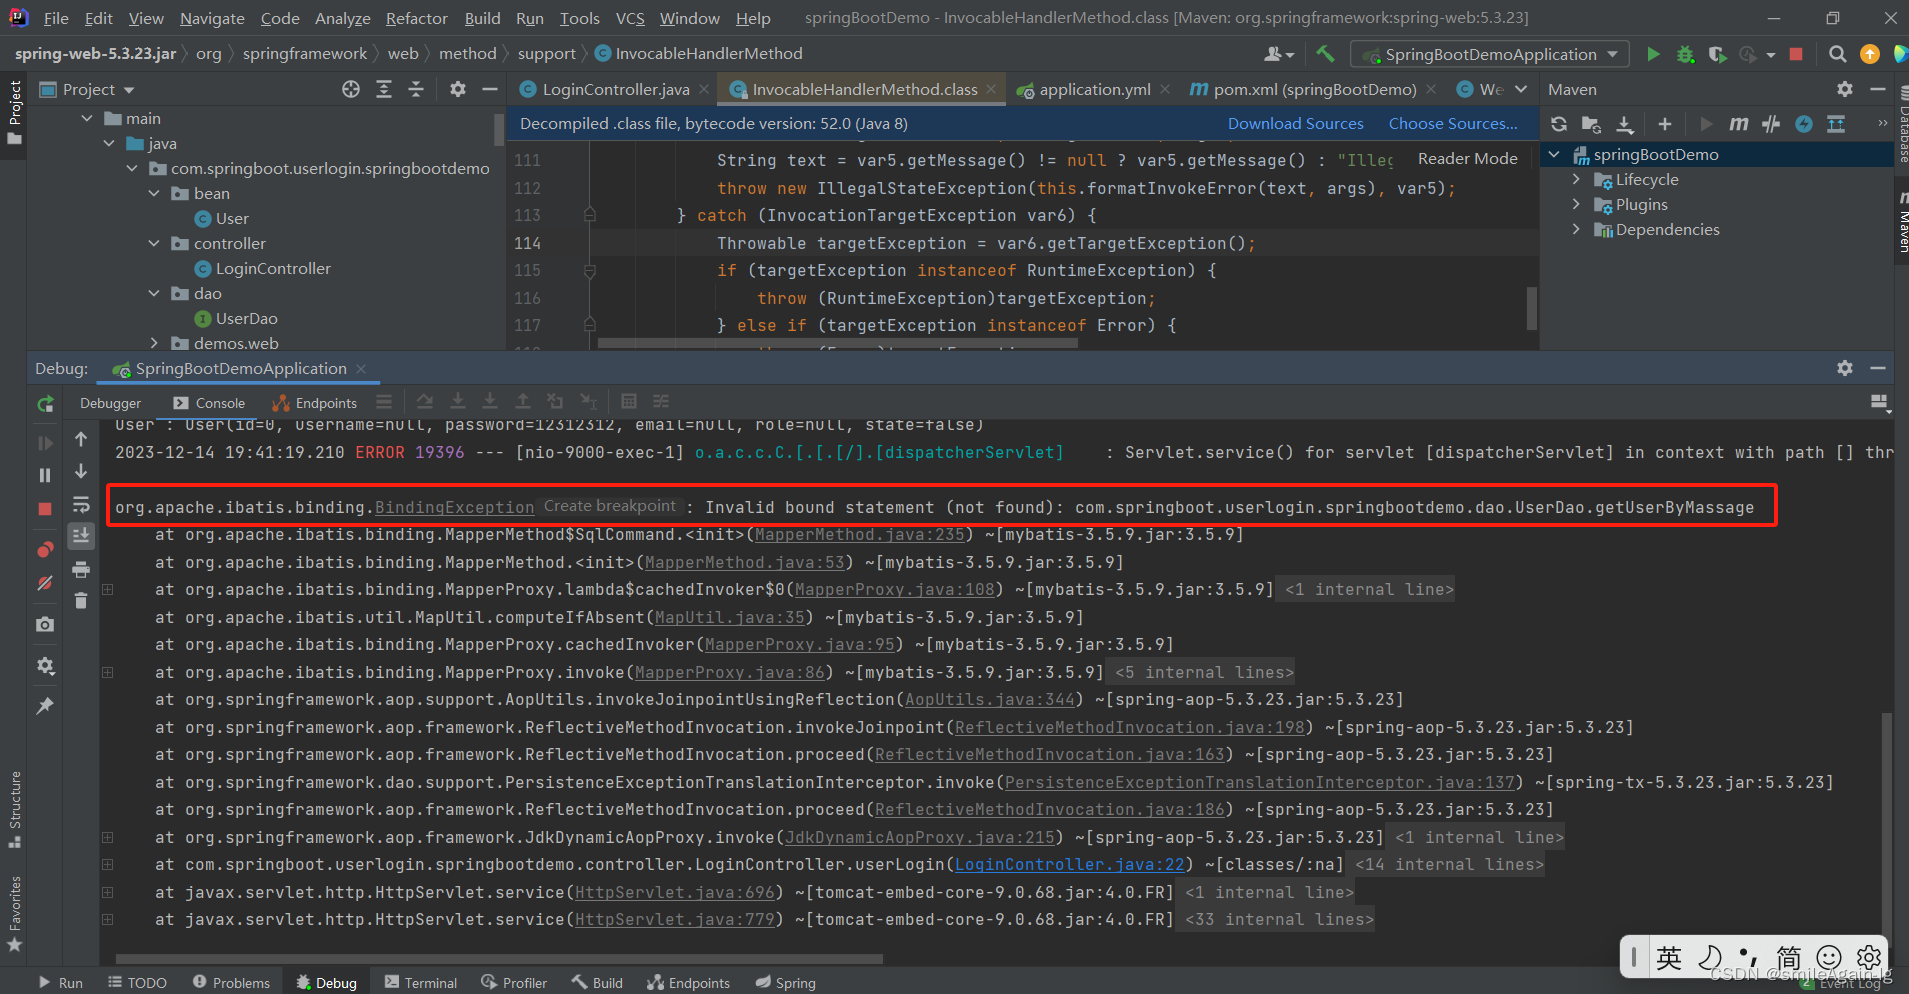Expand All in Project panel
Viewport: 1909px width, 994px height.
384,89
